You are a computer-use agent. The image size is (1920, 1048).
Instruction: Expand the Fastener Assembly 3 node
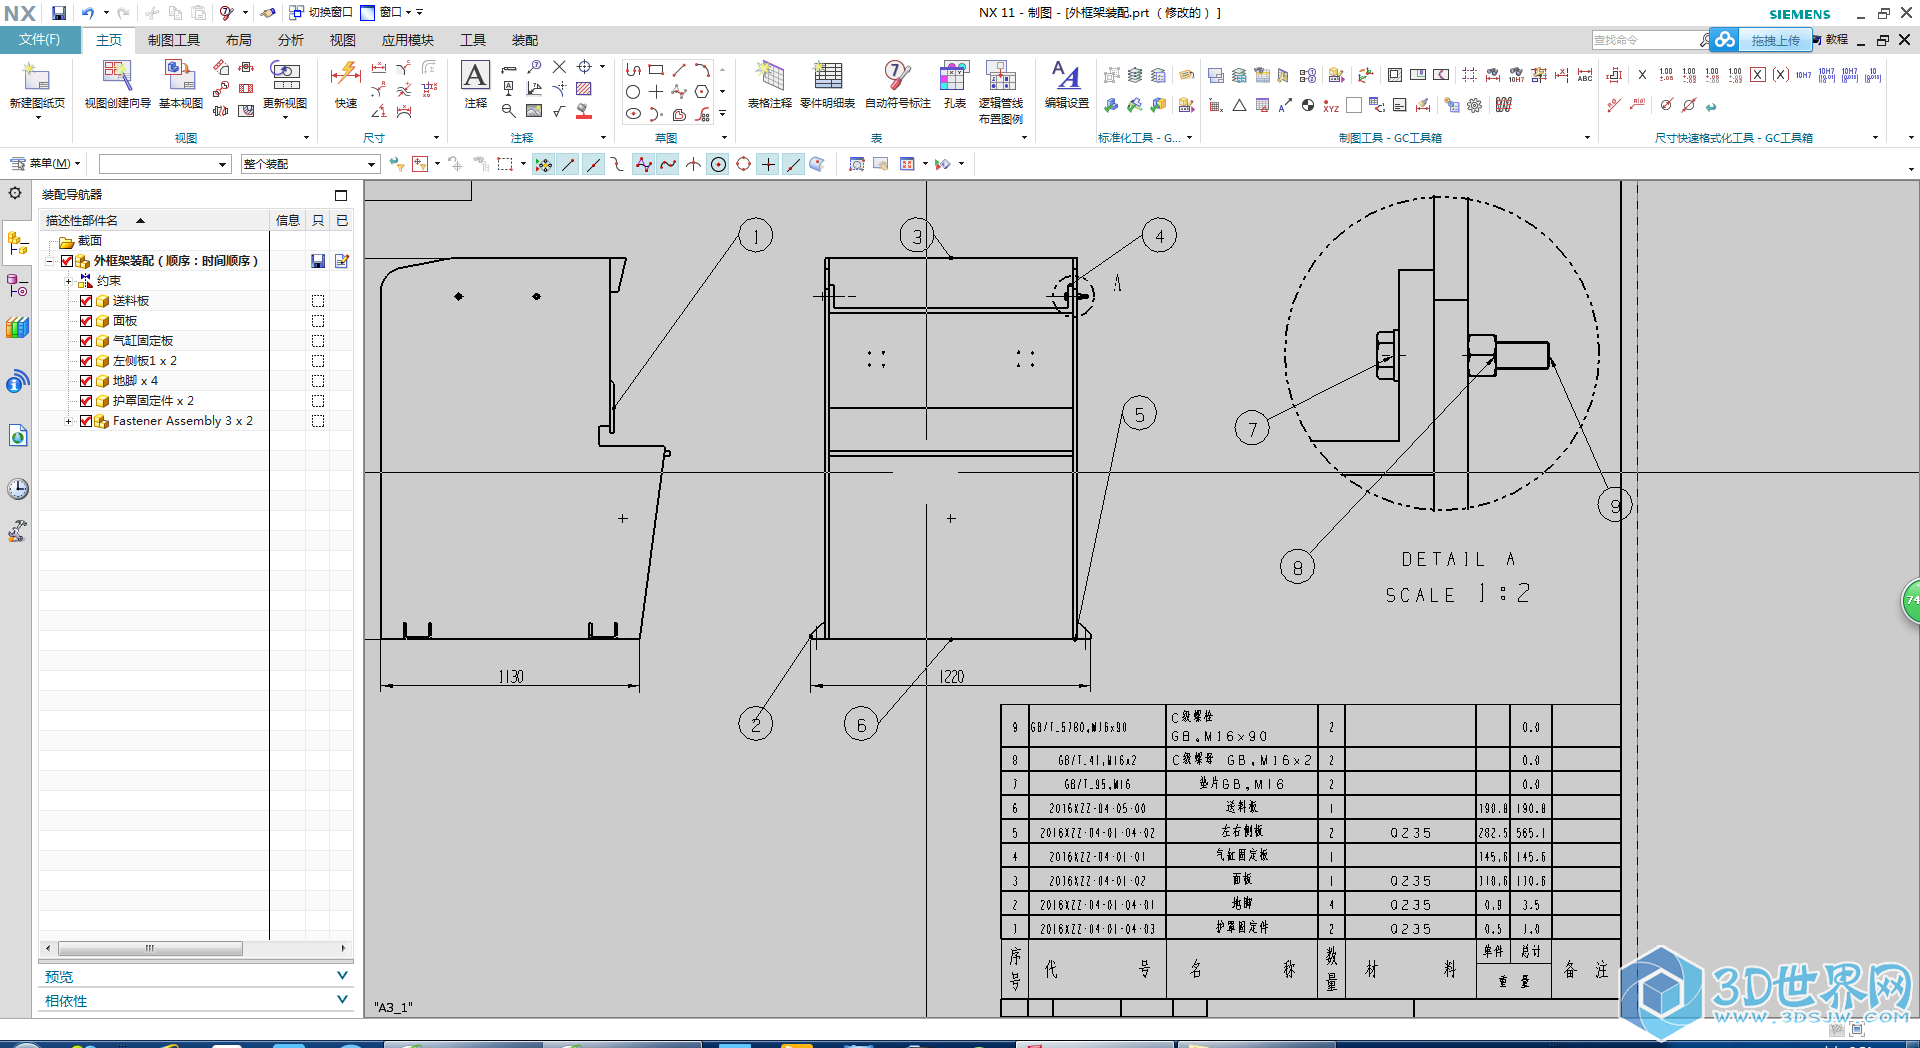[68, 421]
